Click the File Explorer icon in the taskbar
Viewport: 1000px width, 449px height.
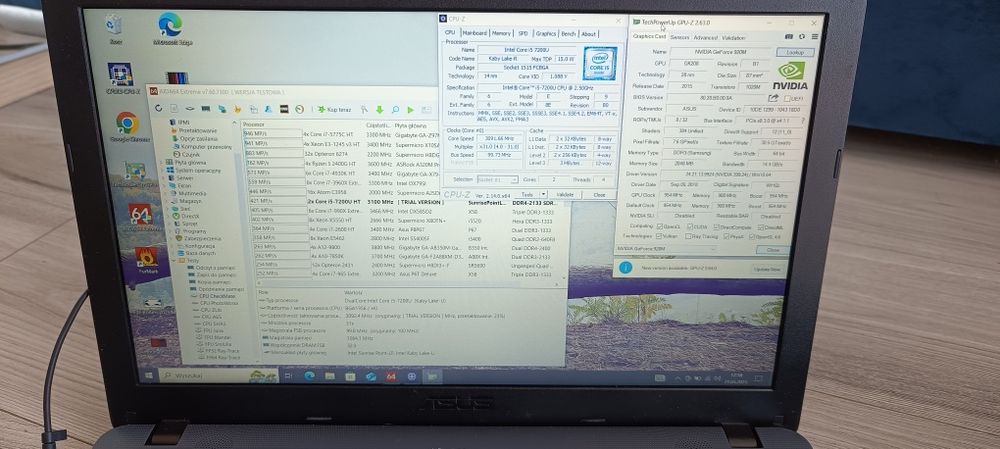tap(329, 376)
